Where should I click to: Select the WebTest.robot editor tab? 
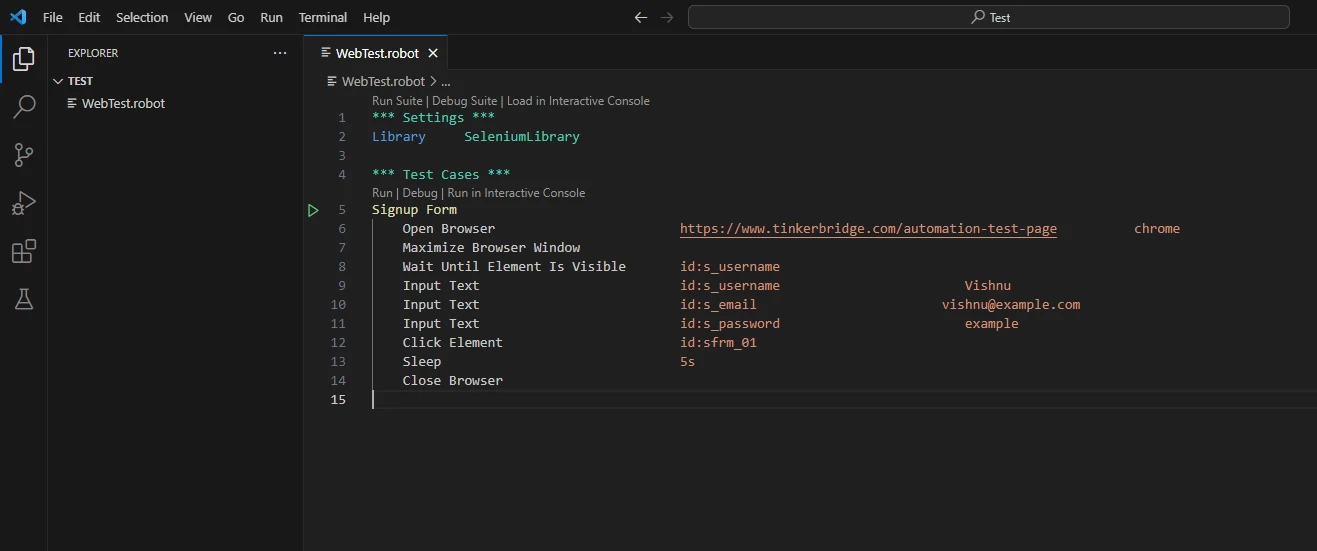(376, 53)
